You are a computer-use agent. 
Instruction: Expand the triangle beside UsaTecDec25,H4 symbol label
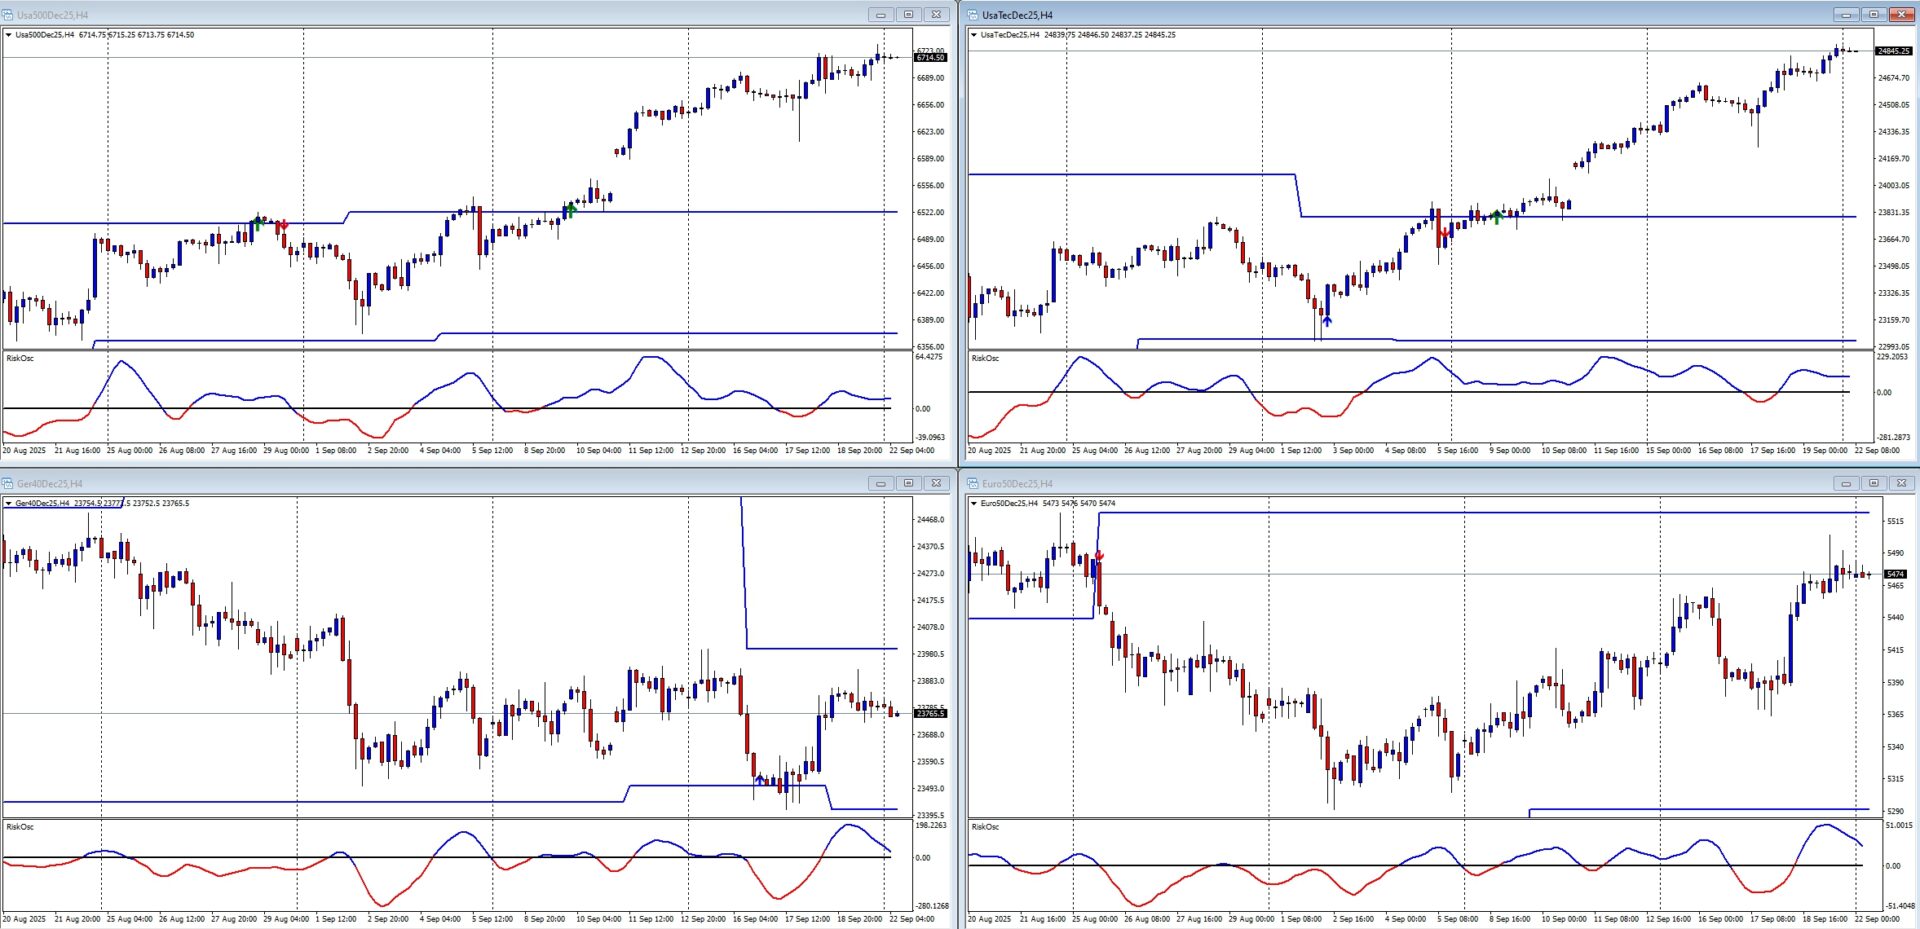974,35
